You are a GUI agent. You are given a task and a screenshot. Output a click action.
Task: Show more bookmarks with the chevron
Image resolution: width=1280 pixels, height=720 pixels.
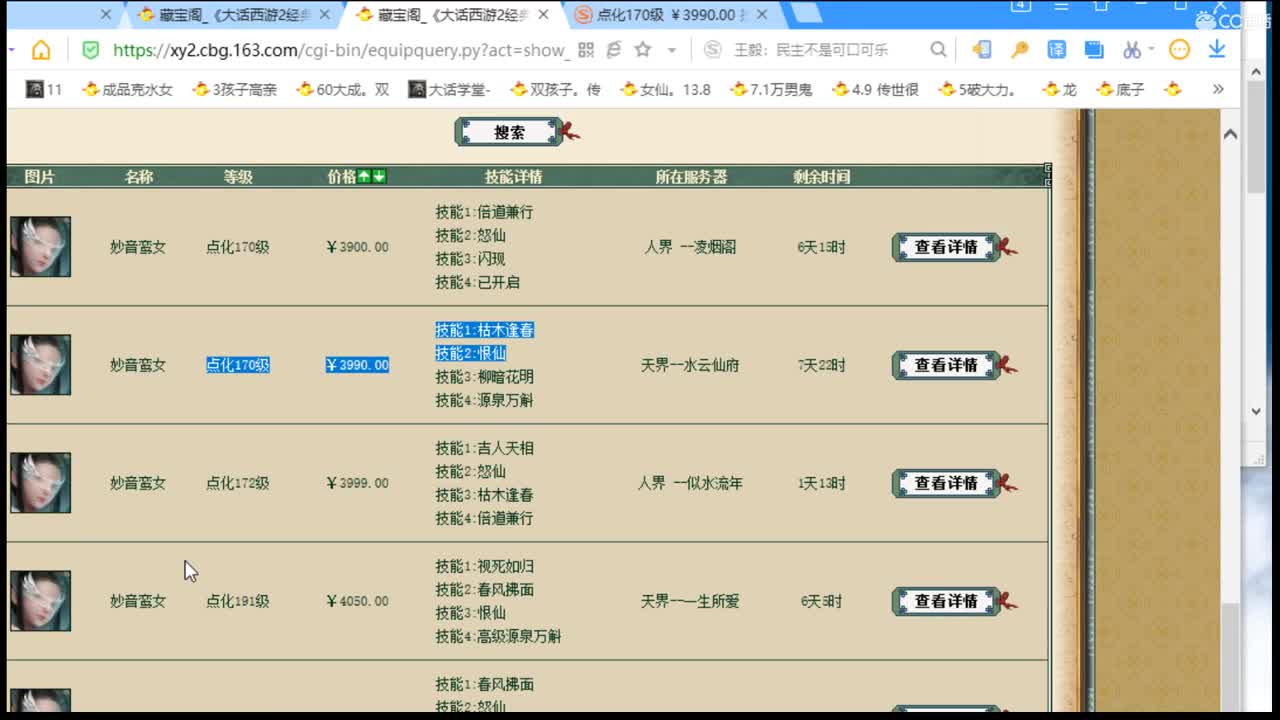tap(1217, 89)
